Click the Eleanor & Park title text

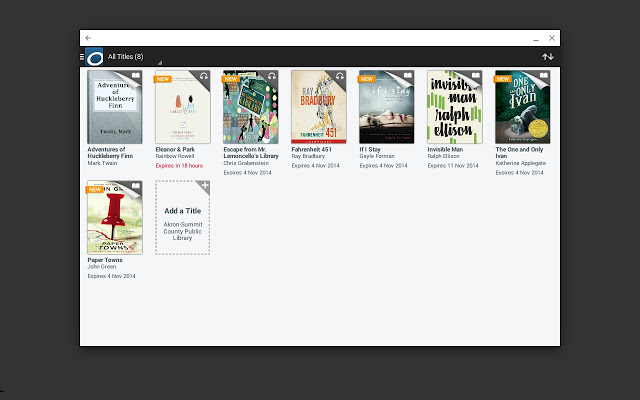[175, 149]
